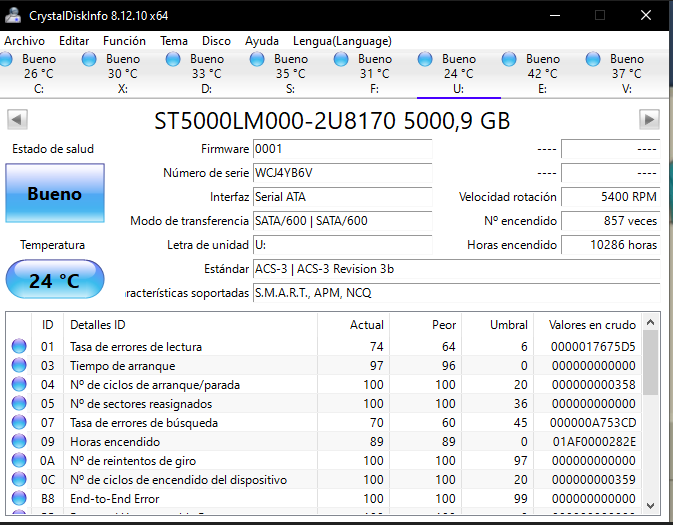Select Nº de sectores reasignados row text

point(141,404)
